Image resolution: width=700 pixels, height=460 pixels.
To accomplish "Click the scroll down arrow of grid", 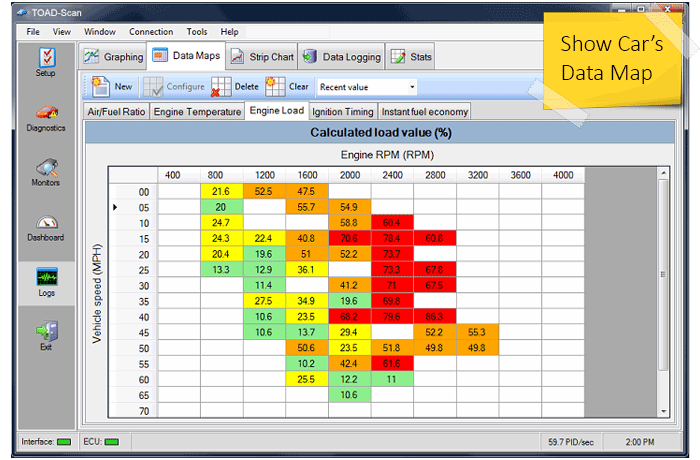I will click(x=663, y=411).
